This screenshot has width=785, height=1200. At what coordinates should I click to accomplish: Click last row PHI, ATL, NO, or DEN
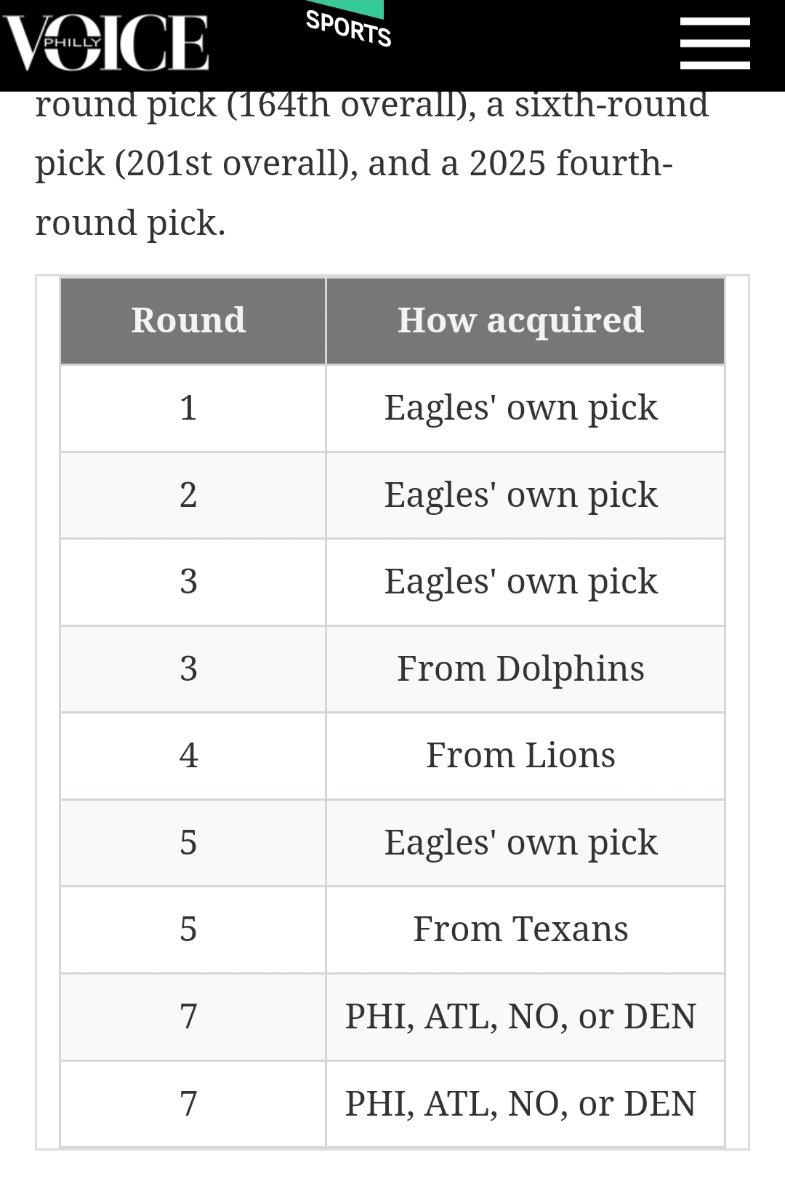click(x=521, y=1103)
